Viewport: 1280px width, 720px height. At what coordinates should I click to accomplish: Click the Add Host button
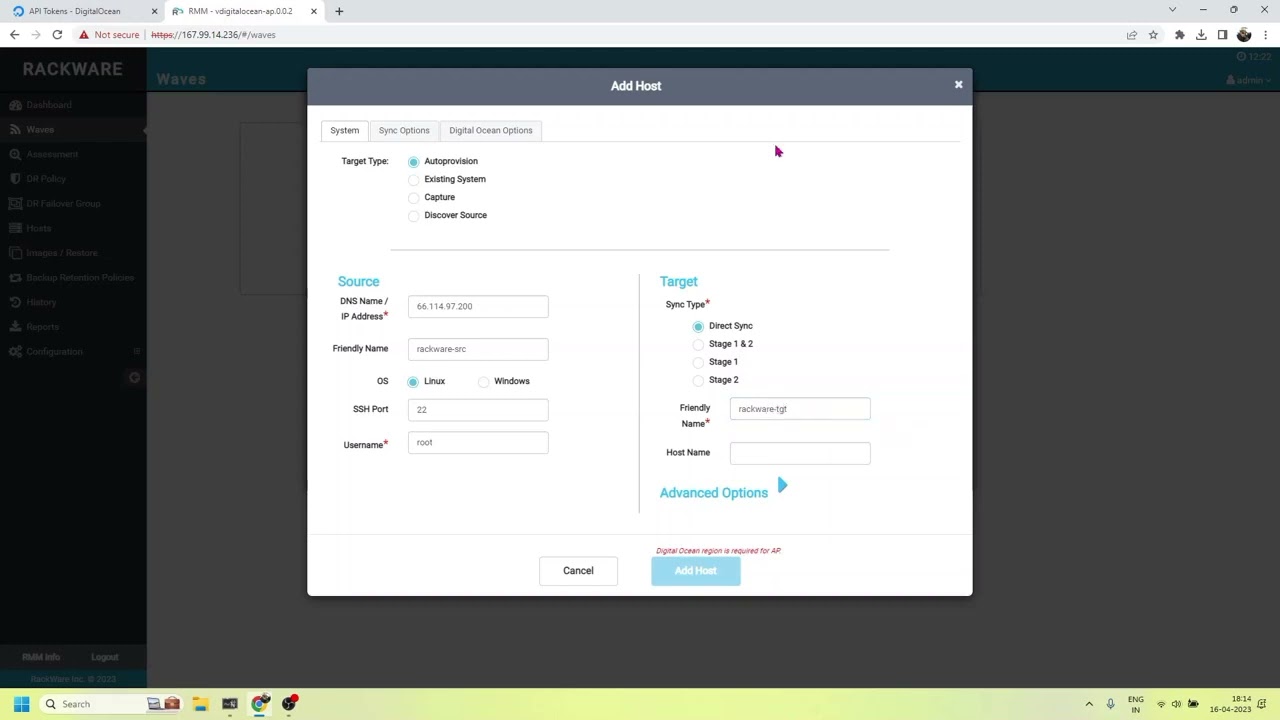click(696, 571)
